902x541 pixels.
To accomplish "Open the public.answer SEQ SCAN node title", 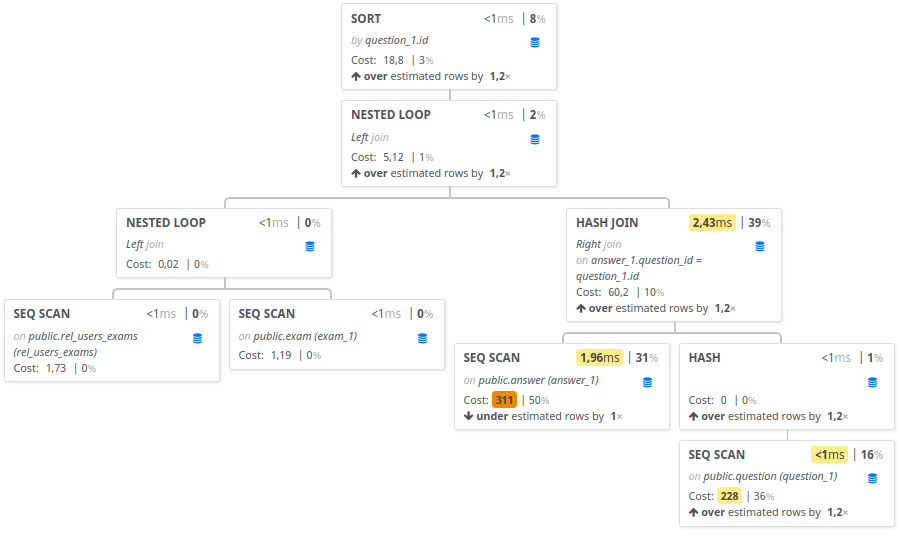I will (491, 358).
